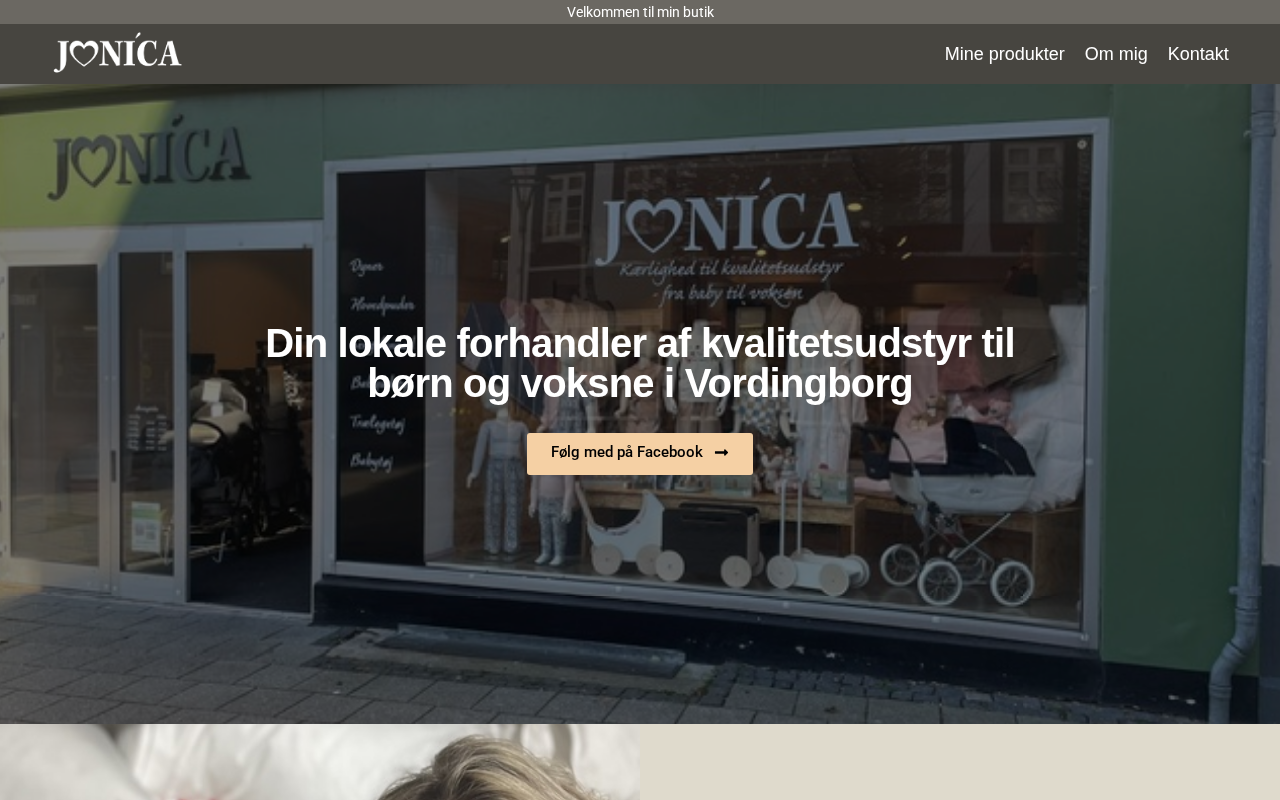Click the hero headline about kvalitetsudstyr in Vordingborg
The height and width of the screenshot is (800, 1280).
coord(640,363)
